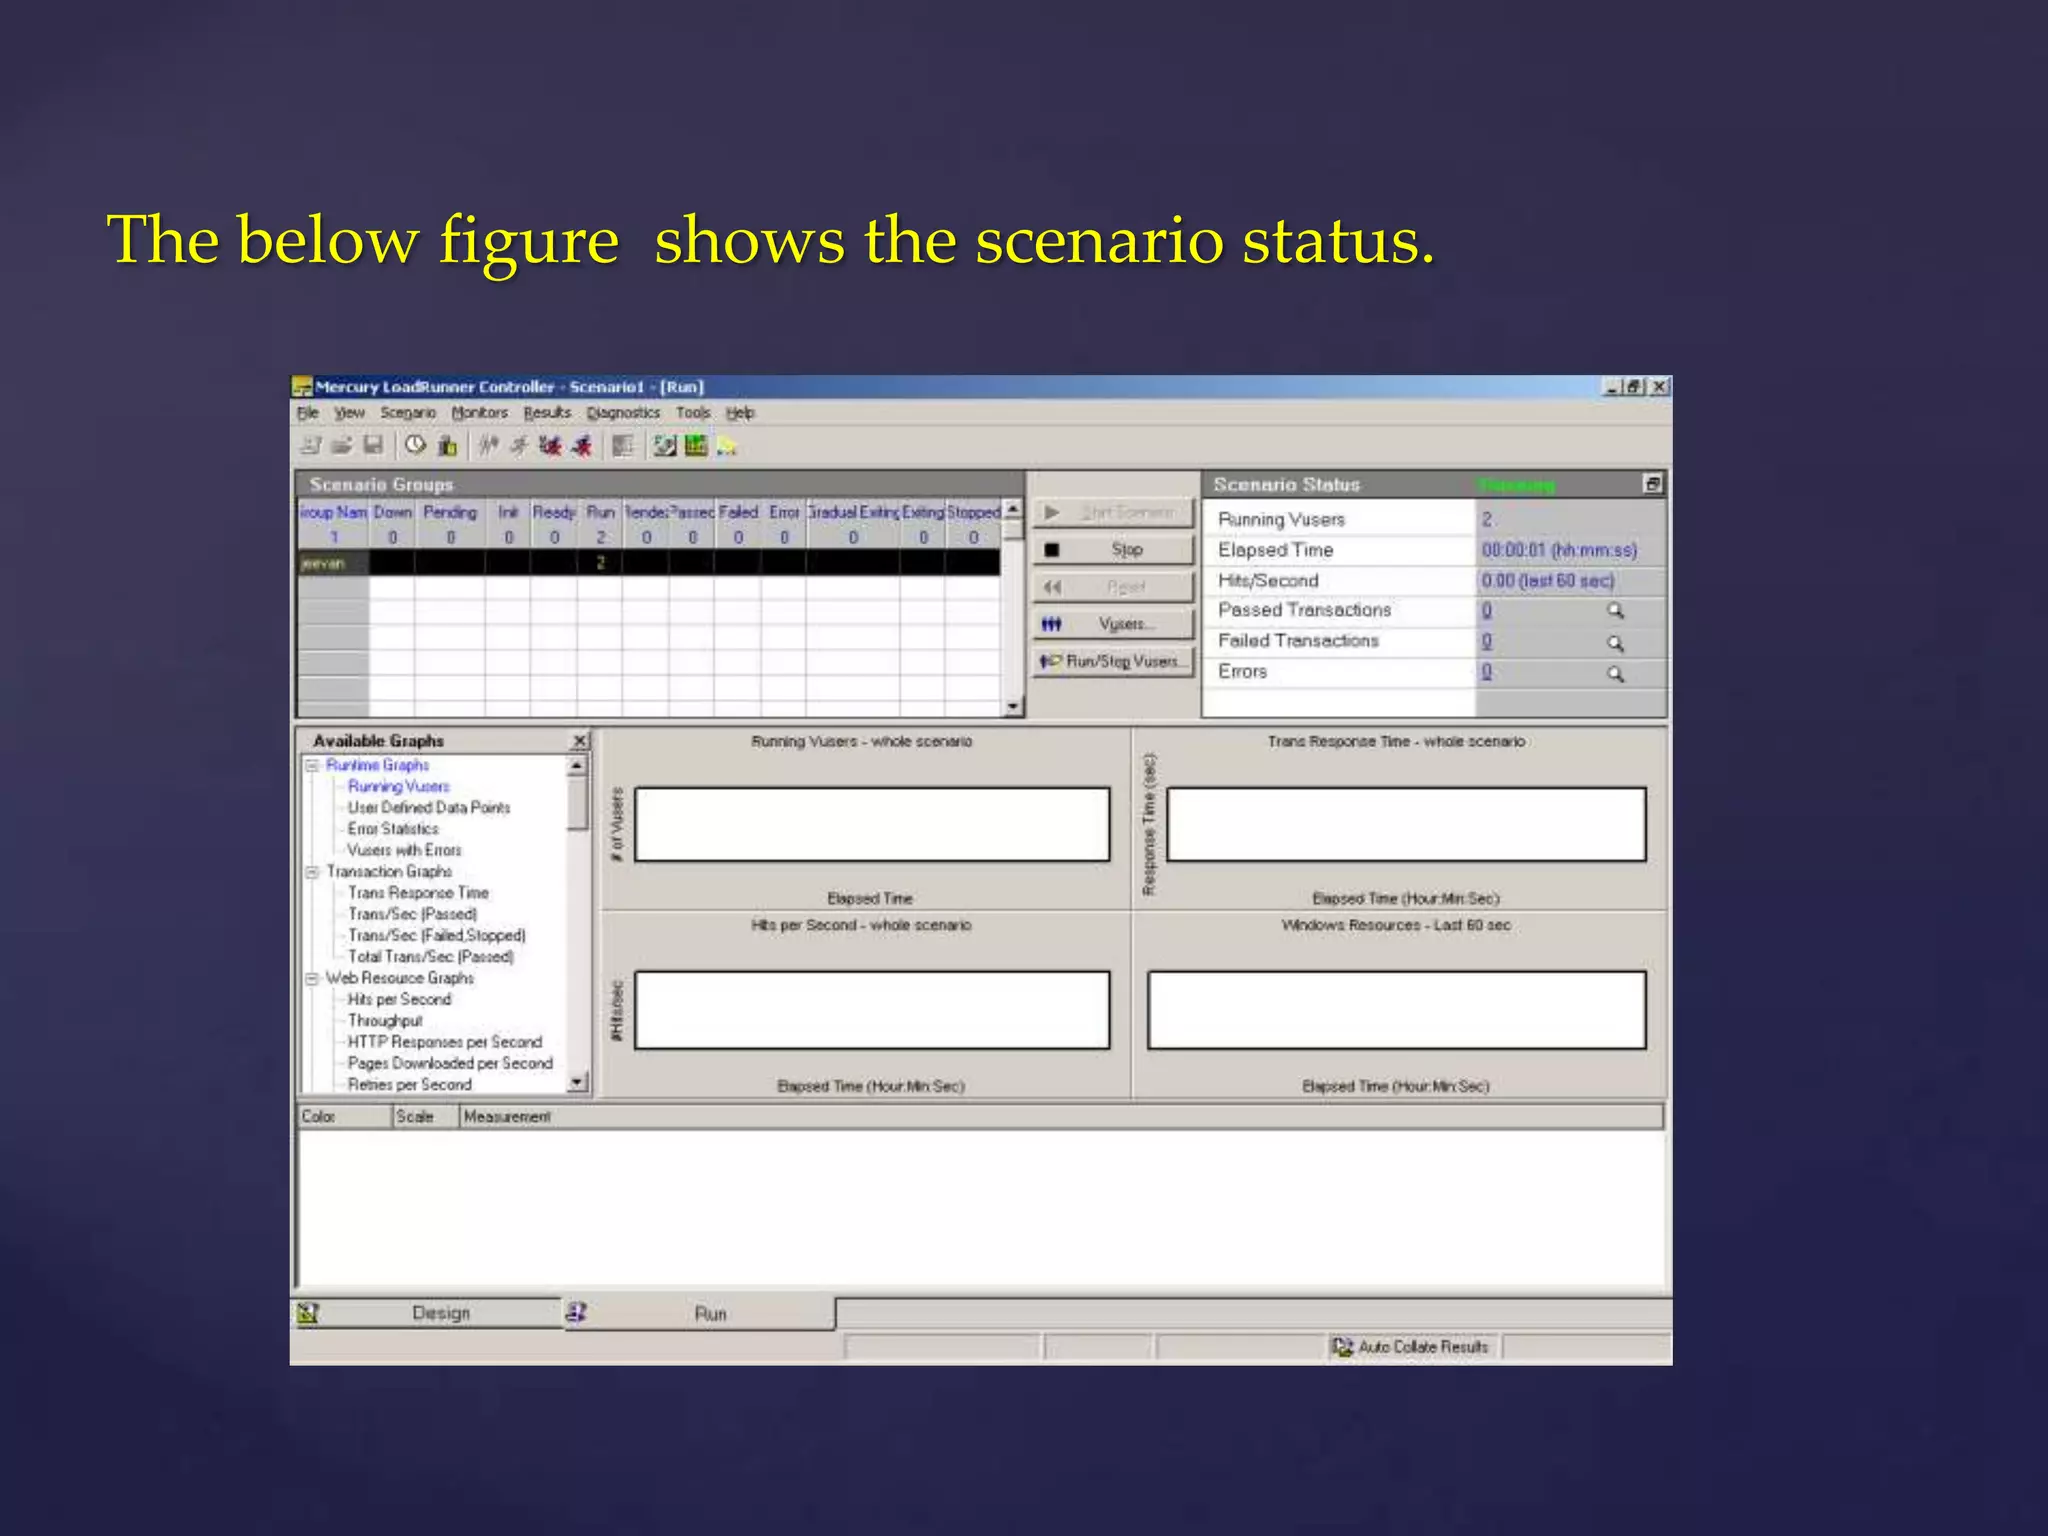Click the second red Stop Vusers toolbar icon
The image size is (2048, 1536).
pos(582,445)
